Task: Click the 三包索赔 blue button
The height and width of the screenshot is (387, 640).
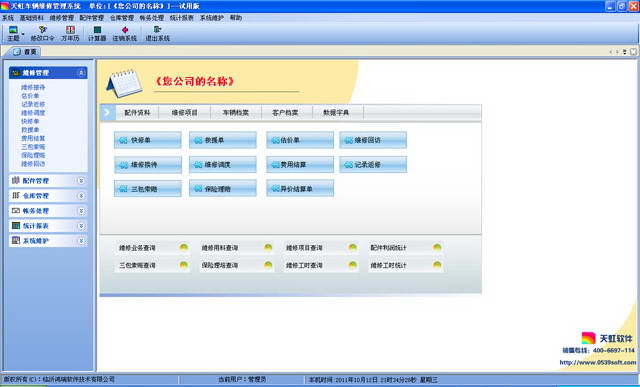Action: (148, 189)
